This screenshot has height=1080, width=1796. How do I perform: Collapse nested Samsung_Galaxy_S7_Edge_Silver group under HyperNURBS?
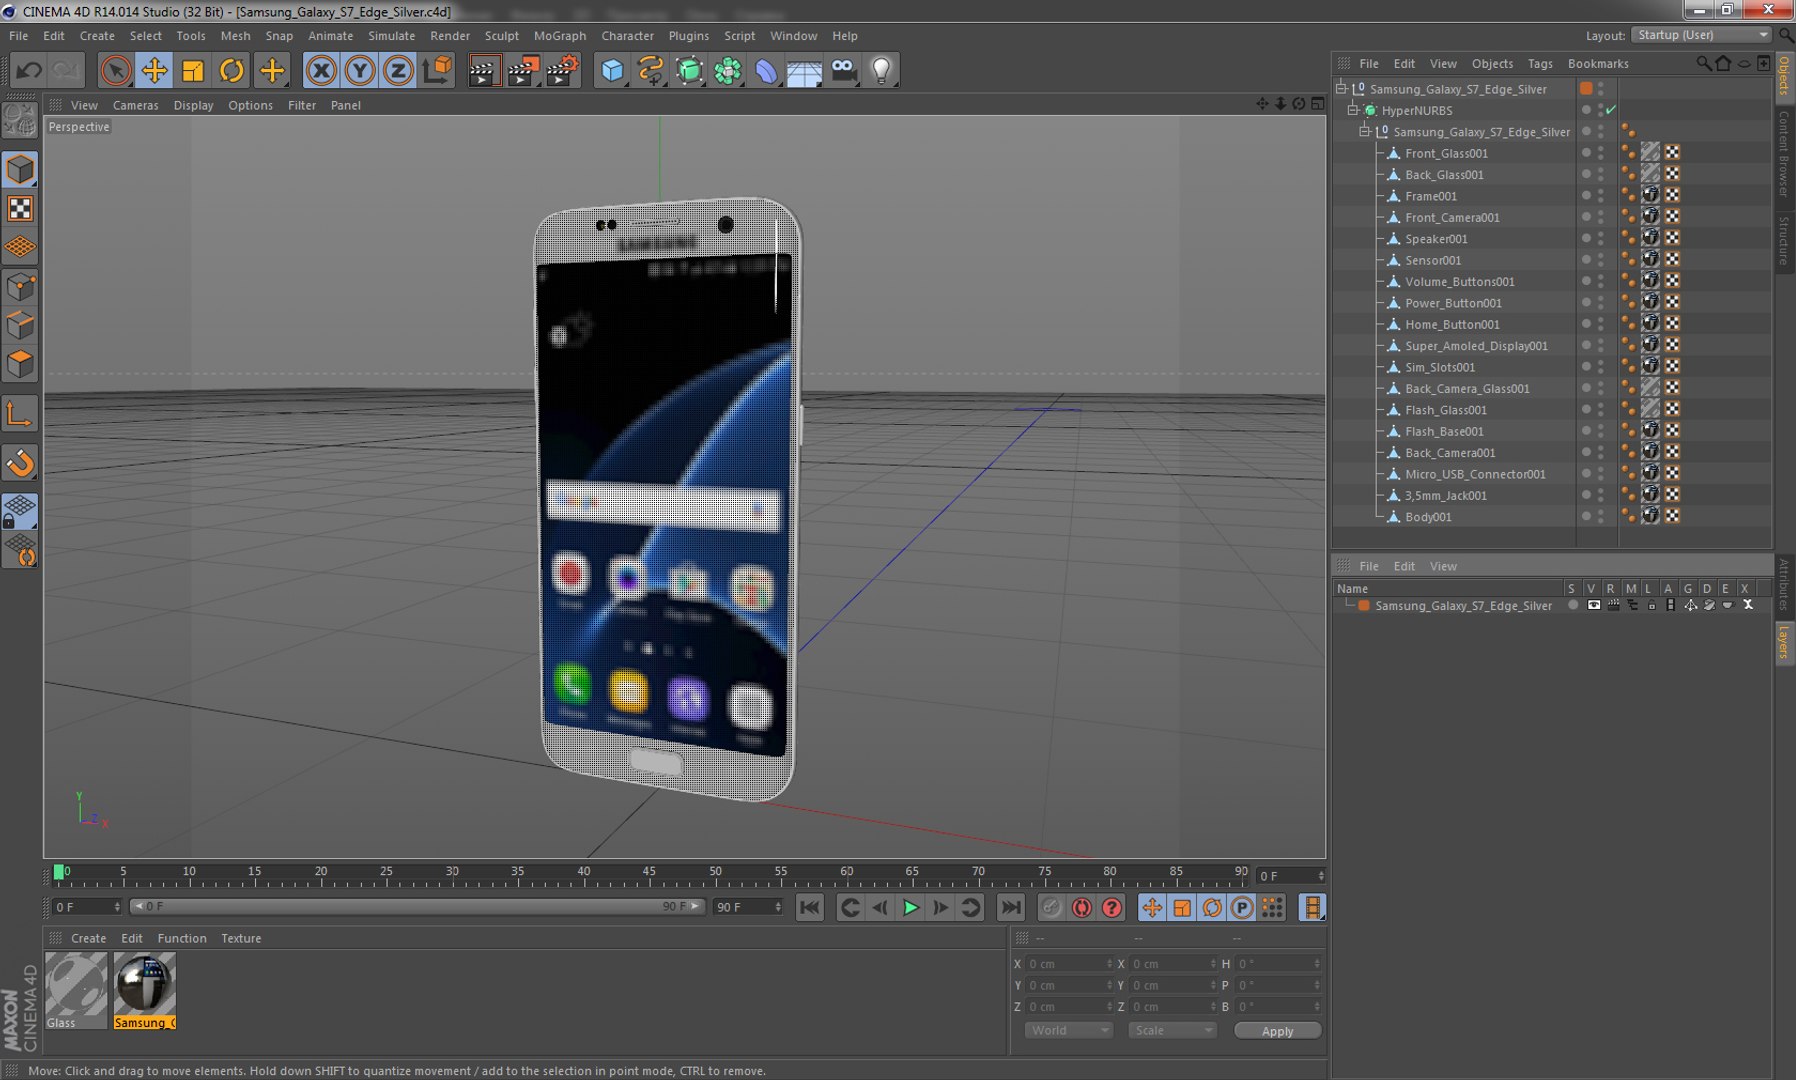[1364, 132]
